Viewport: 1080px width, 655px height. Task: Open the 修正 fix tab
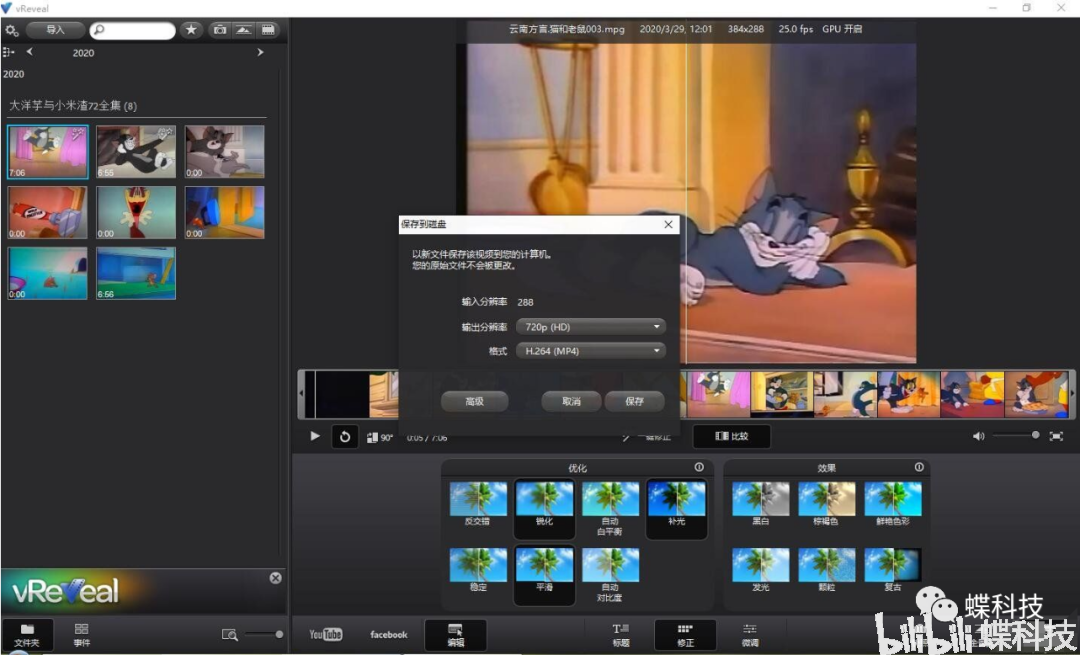tap(685, 635)
